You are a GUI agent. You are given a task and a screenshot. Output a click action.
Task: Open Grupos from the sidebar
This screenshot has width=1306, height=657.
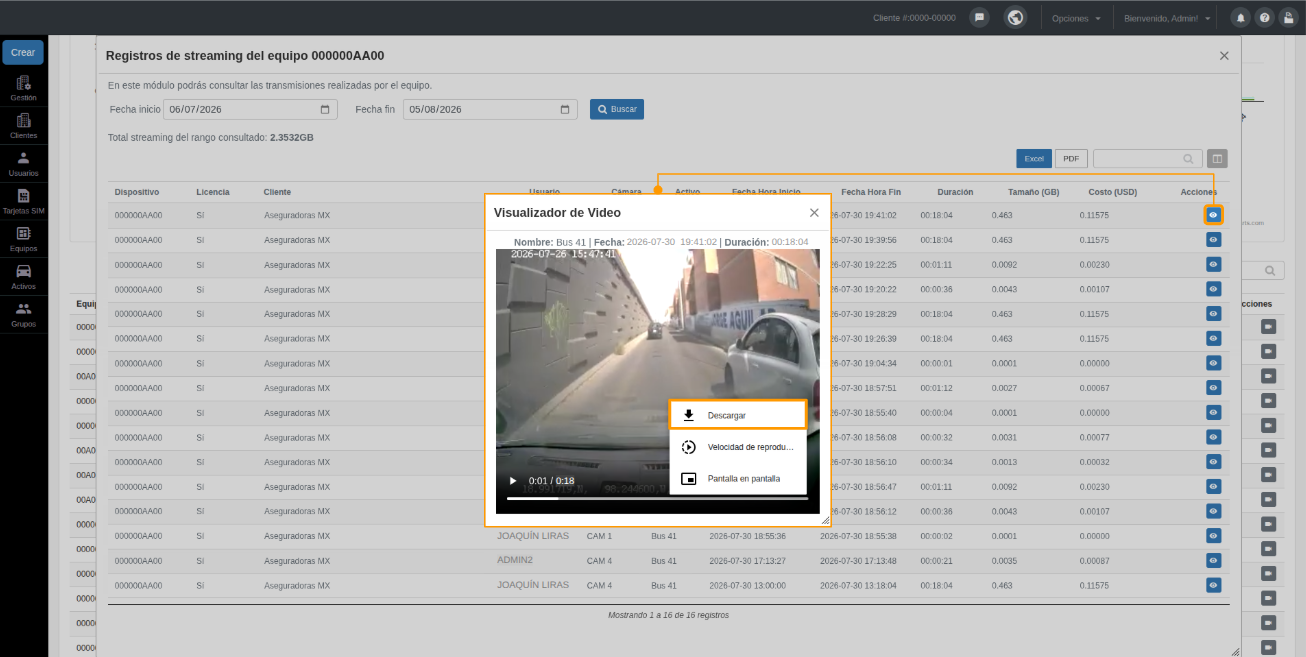click(x=23, y=315)
